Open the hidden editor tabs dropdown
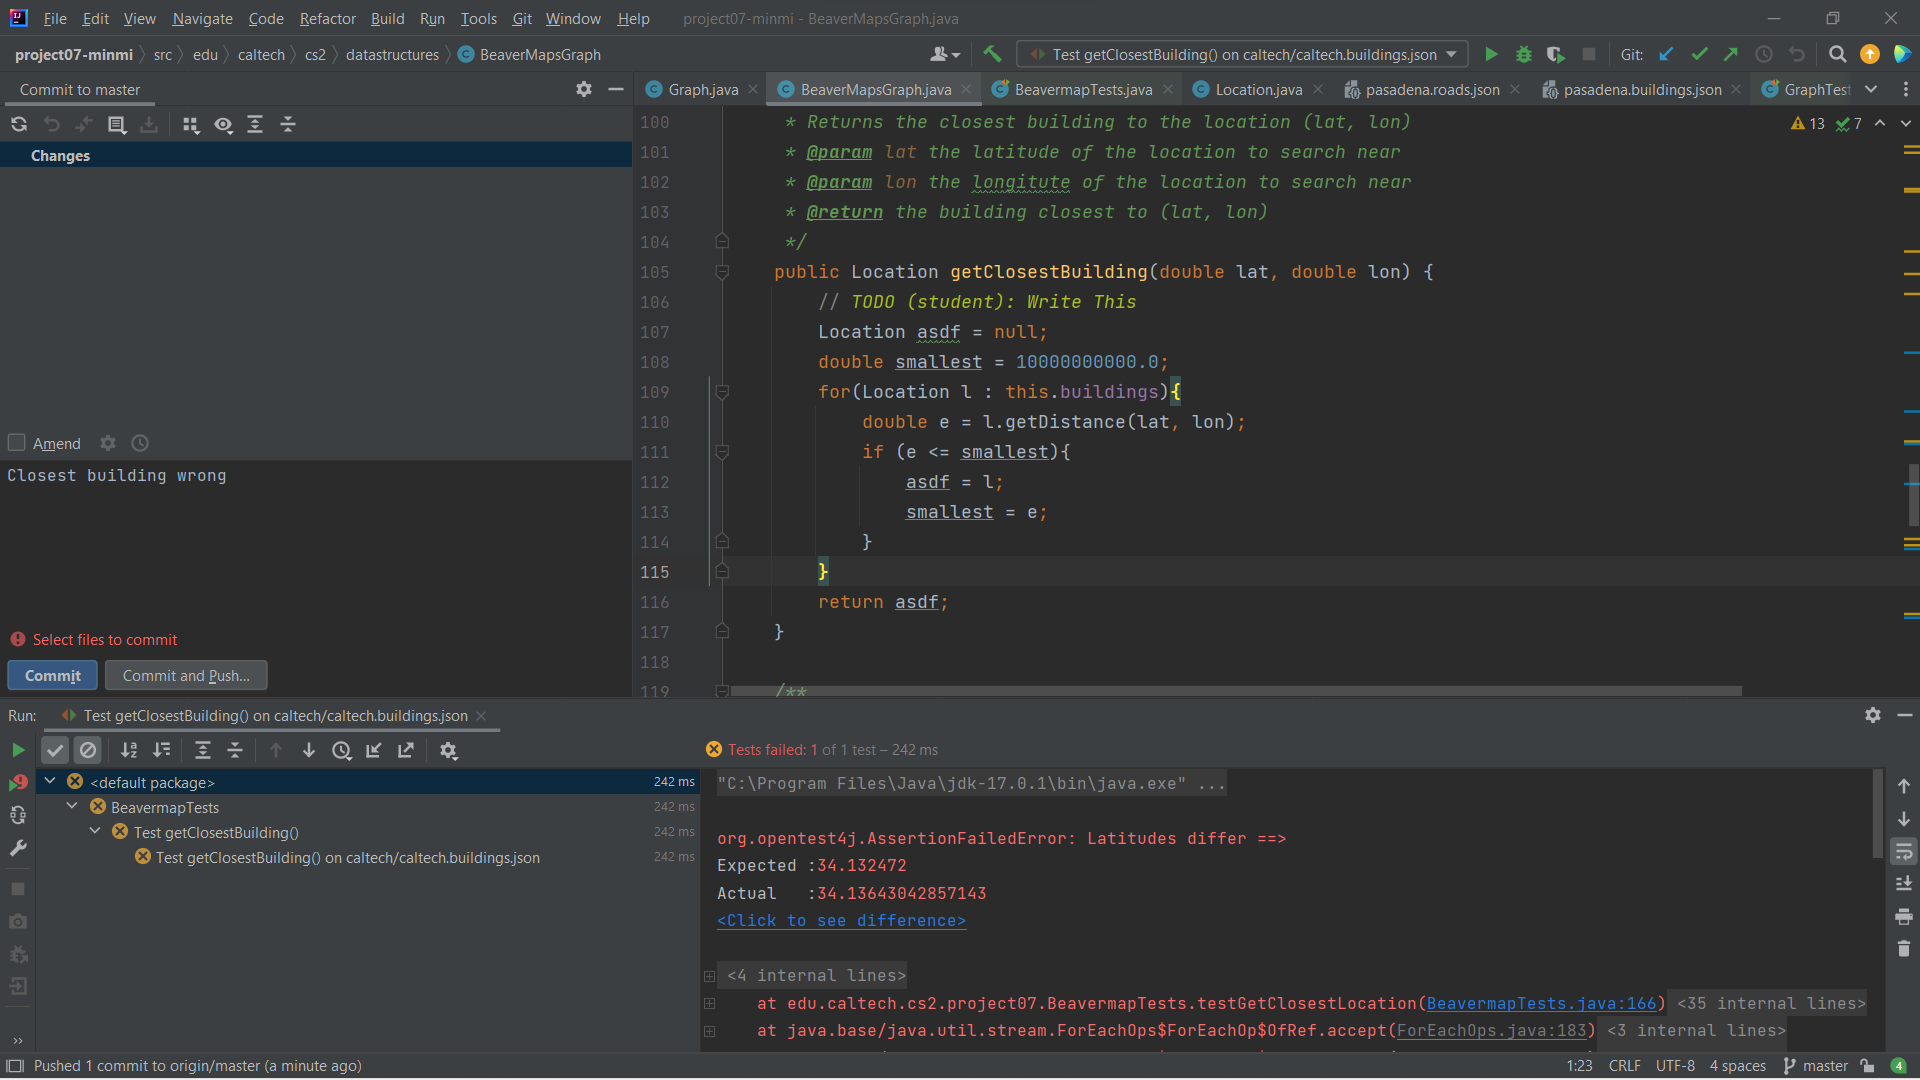The width and height of the screenshot is (1920, 1080). click(1871, 89)
